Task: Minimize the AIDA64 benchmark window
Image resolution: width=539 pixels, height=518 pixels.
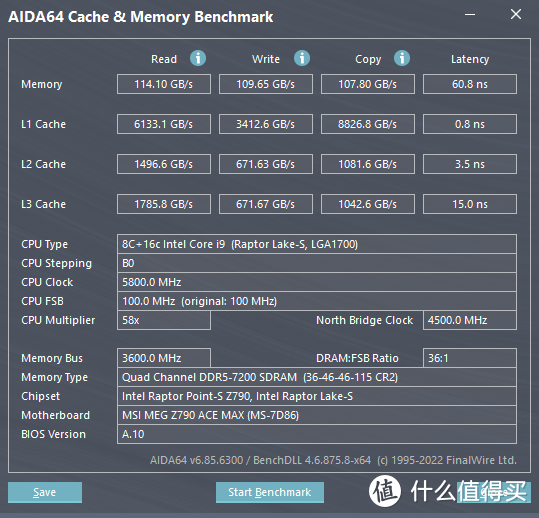Action: [x=470, y=14]
